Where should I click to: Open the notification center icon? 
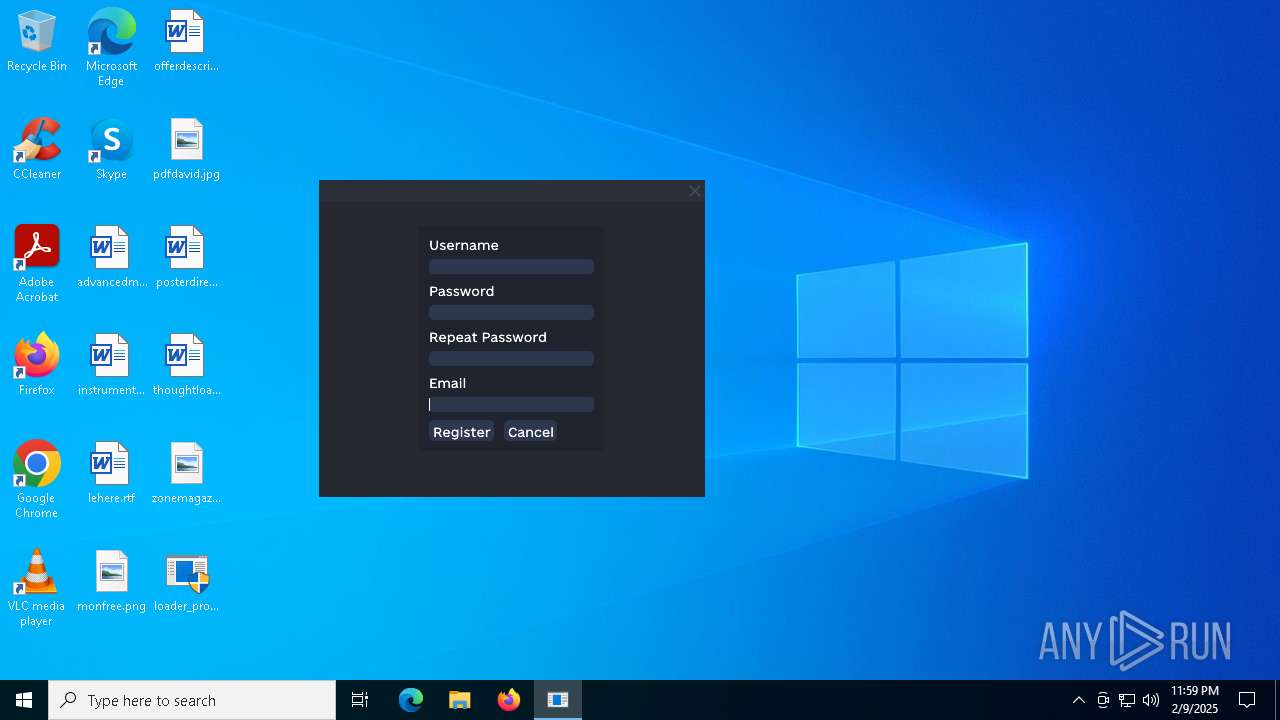click(x=1247, y=700)
